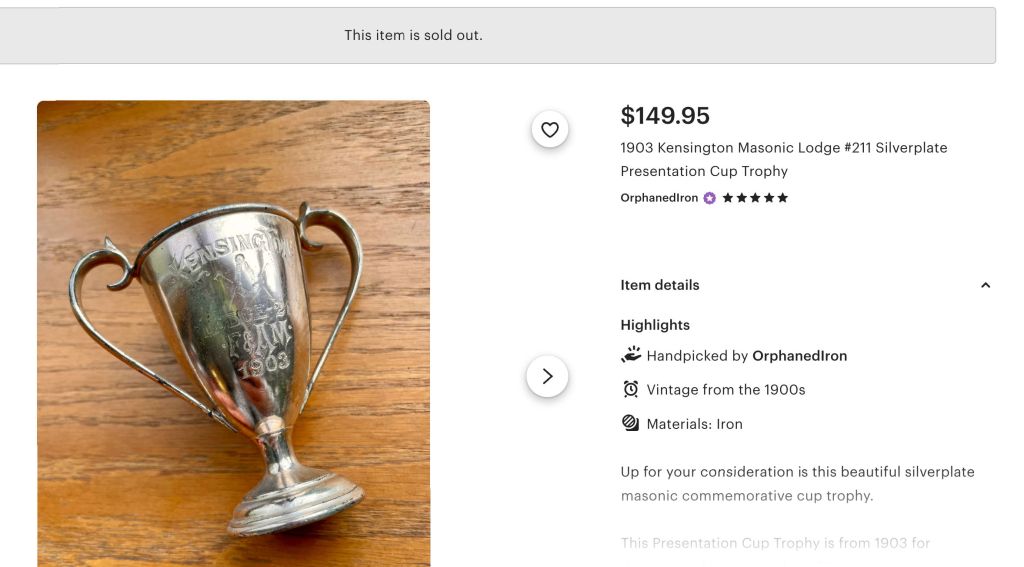Image resolution: width=1024 pixels, height=567 pixels.
Task: Click the Kensington Masonic Lodge listing title
Action: pyautogui.click(x=783, y=159)
